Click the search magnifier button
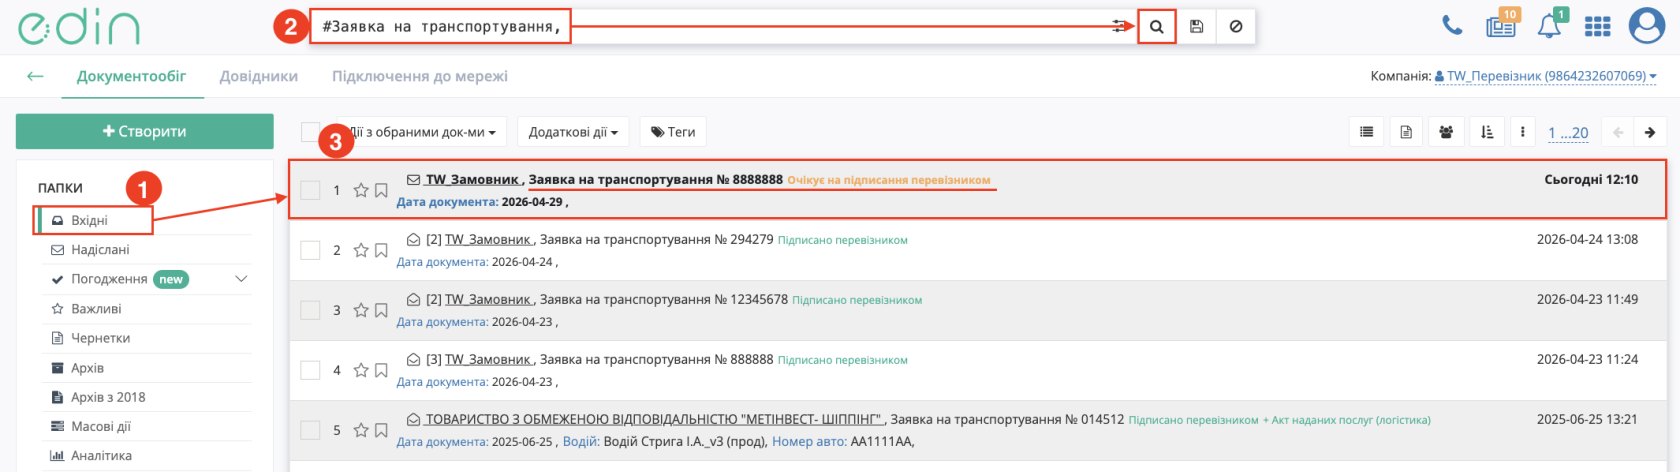 (1156, 27)
